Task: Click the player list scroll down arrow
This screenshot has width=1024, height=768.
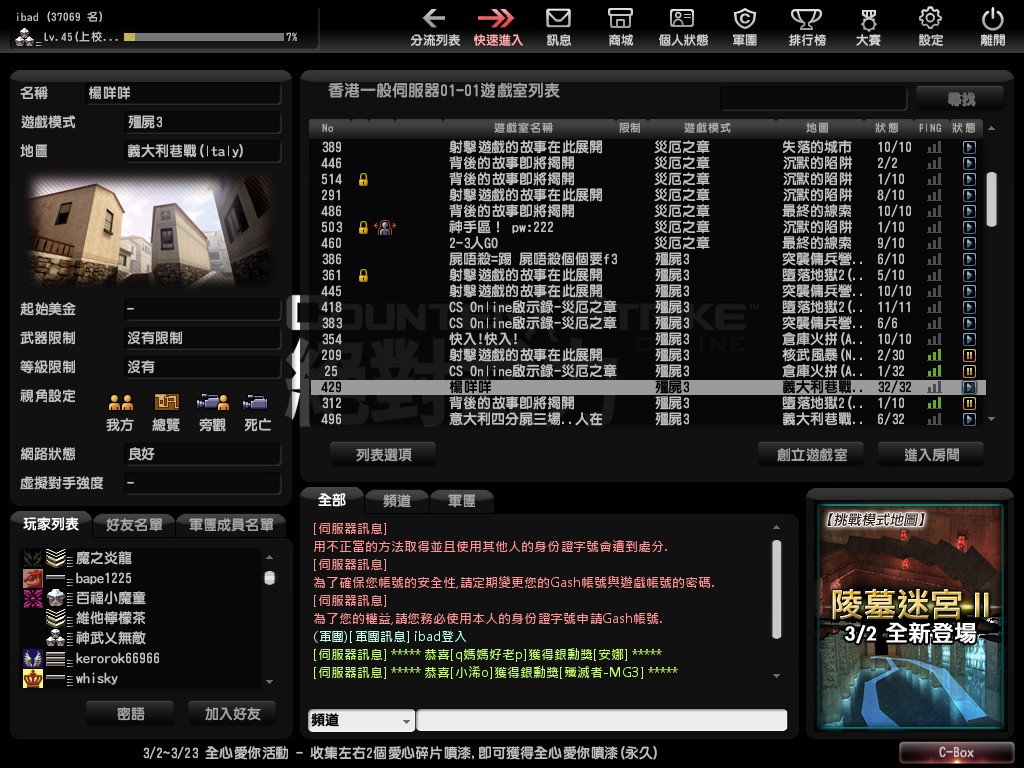Action: click(270, 682)
